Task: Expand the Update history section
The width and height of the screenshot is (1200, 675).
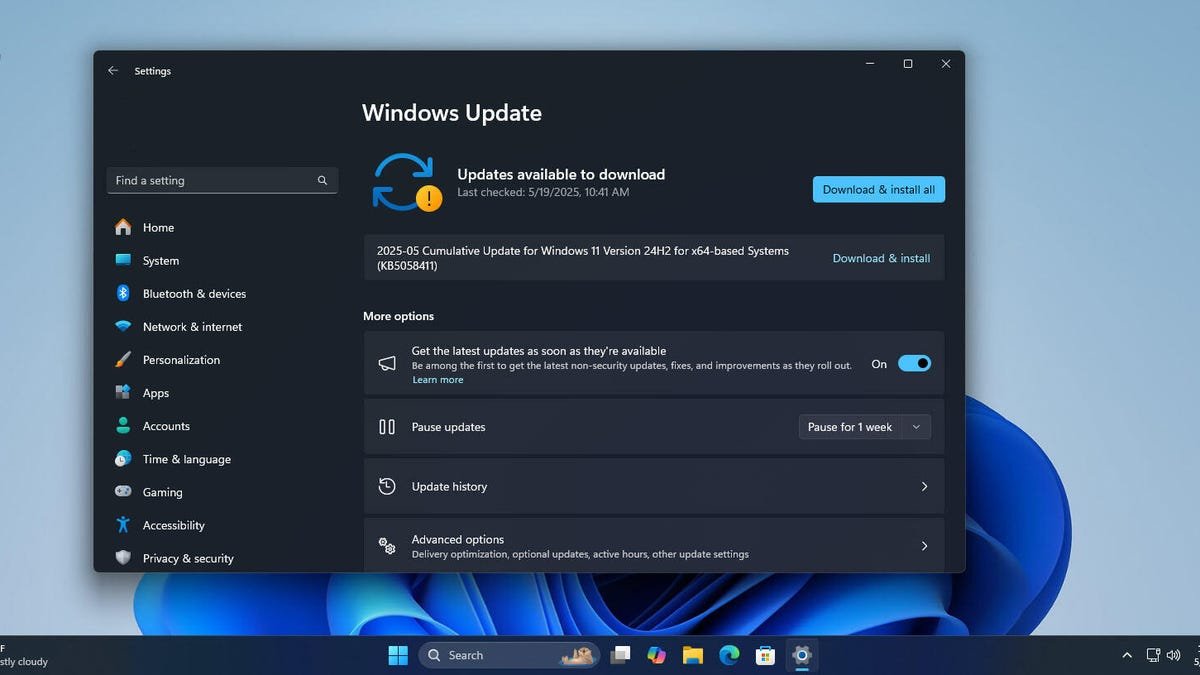Action: pyautogui.click(x=654, y=486)
